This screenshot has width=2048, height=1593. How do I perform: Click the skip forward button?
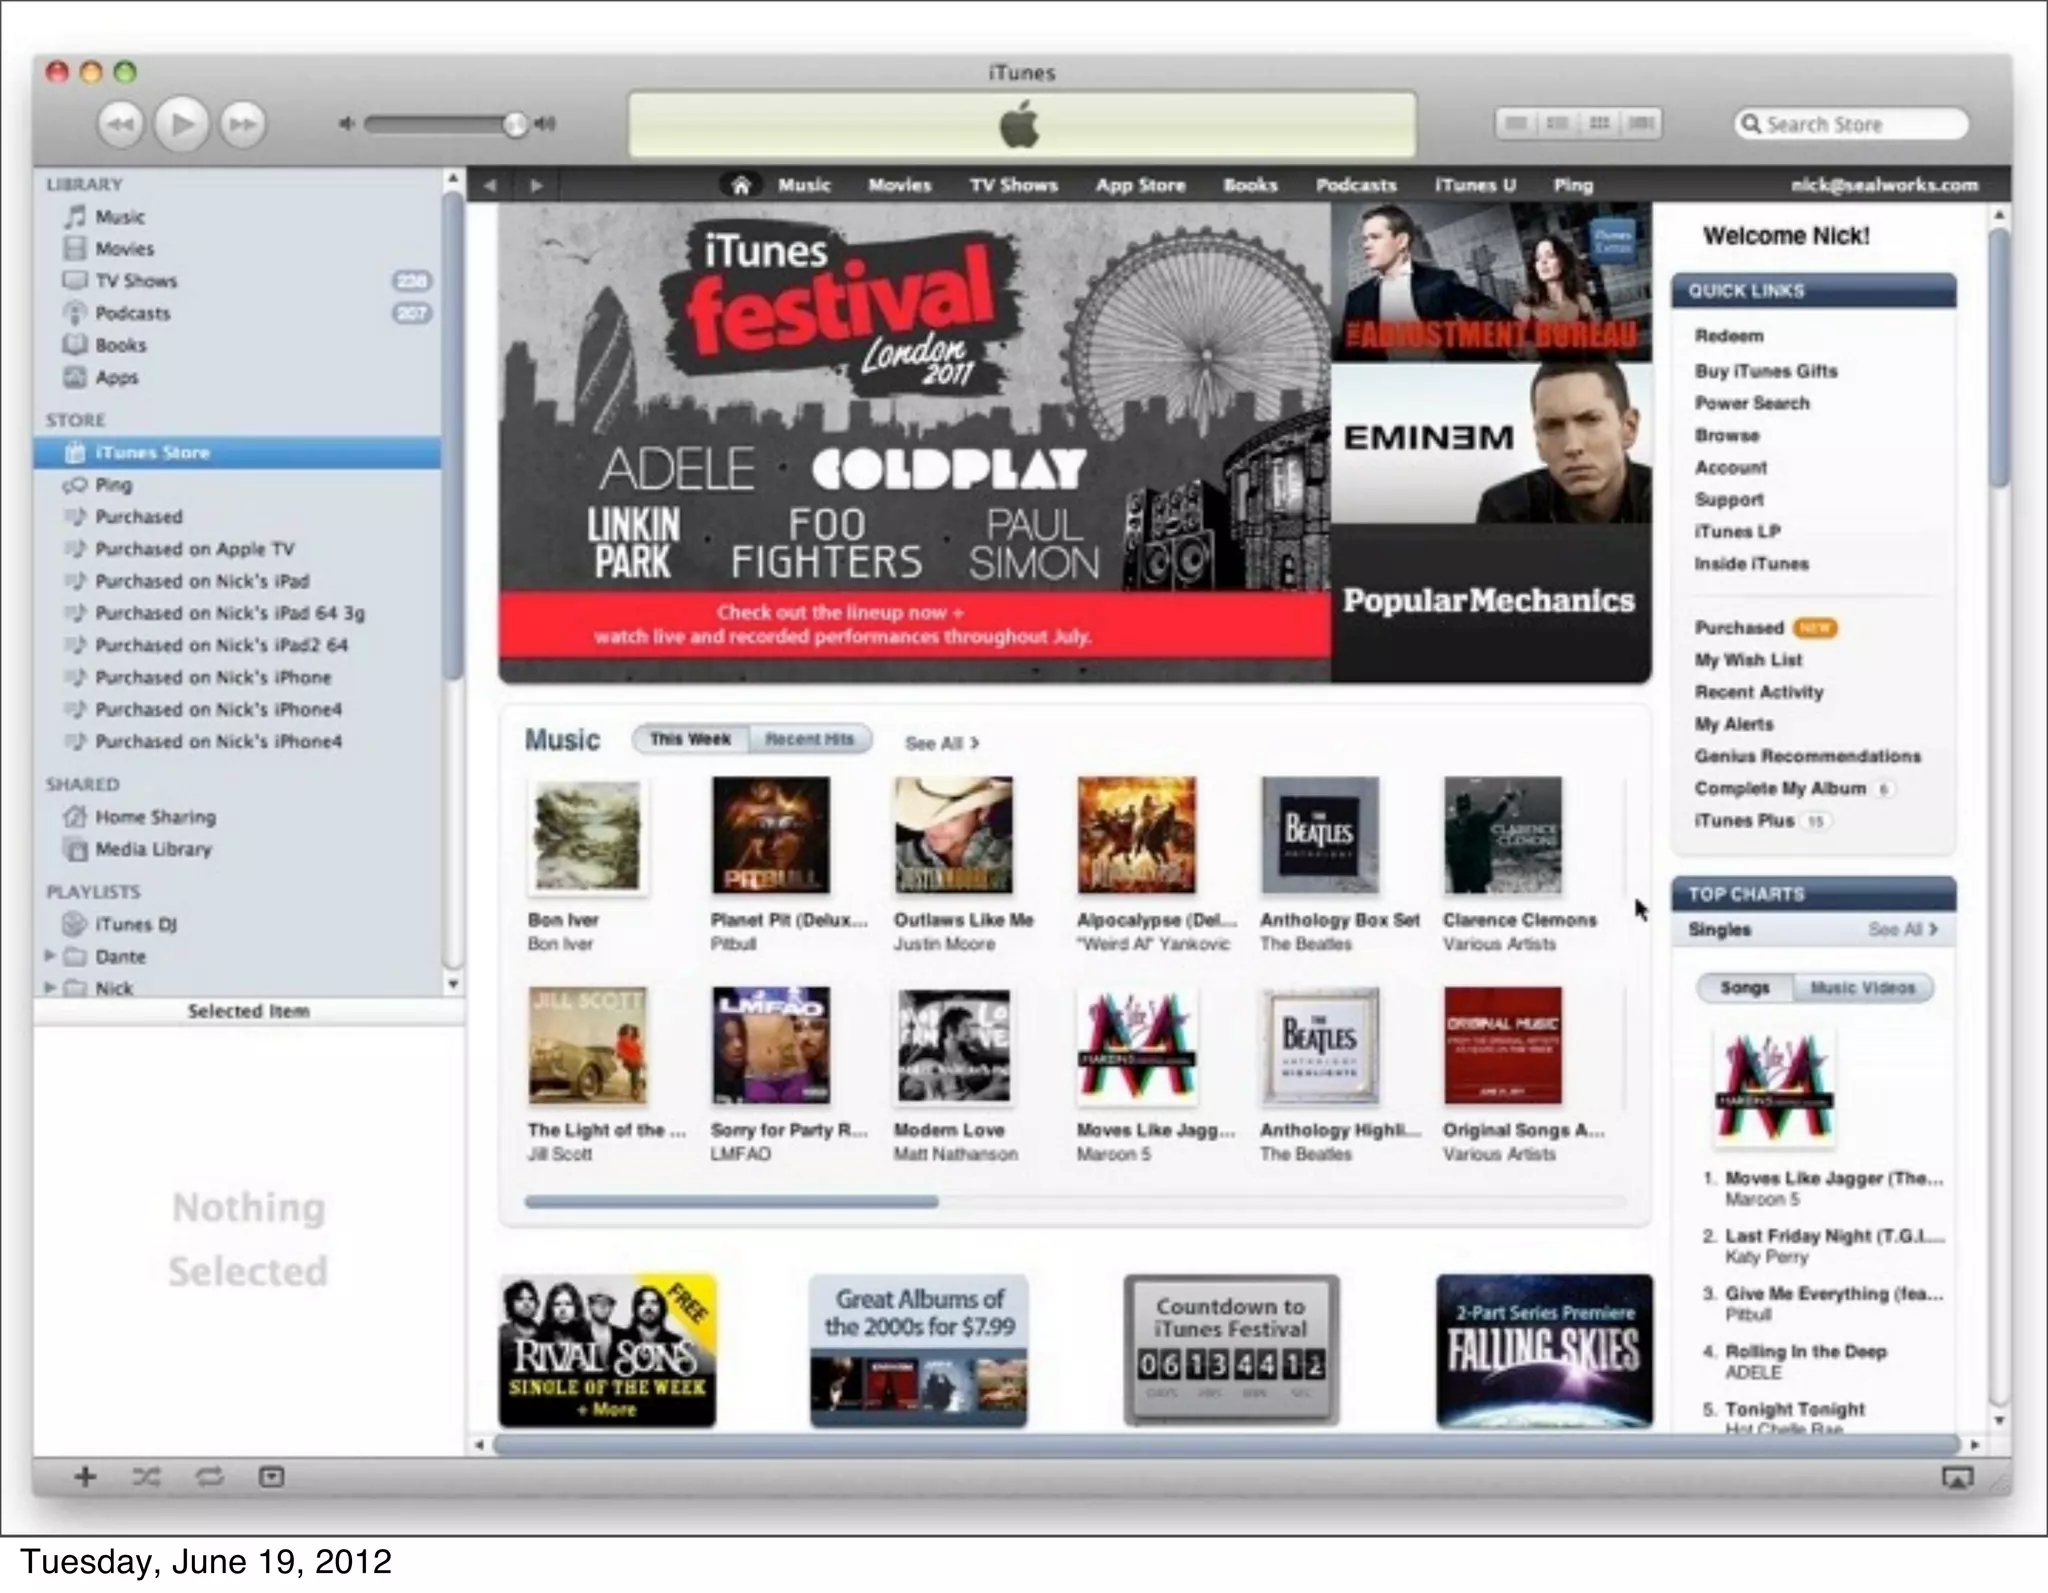(243, 124)
